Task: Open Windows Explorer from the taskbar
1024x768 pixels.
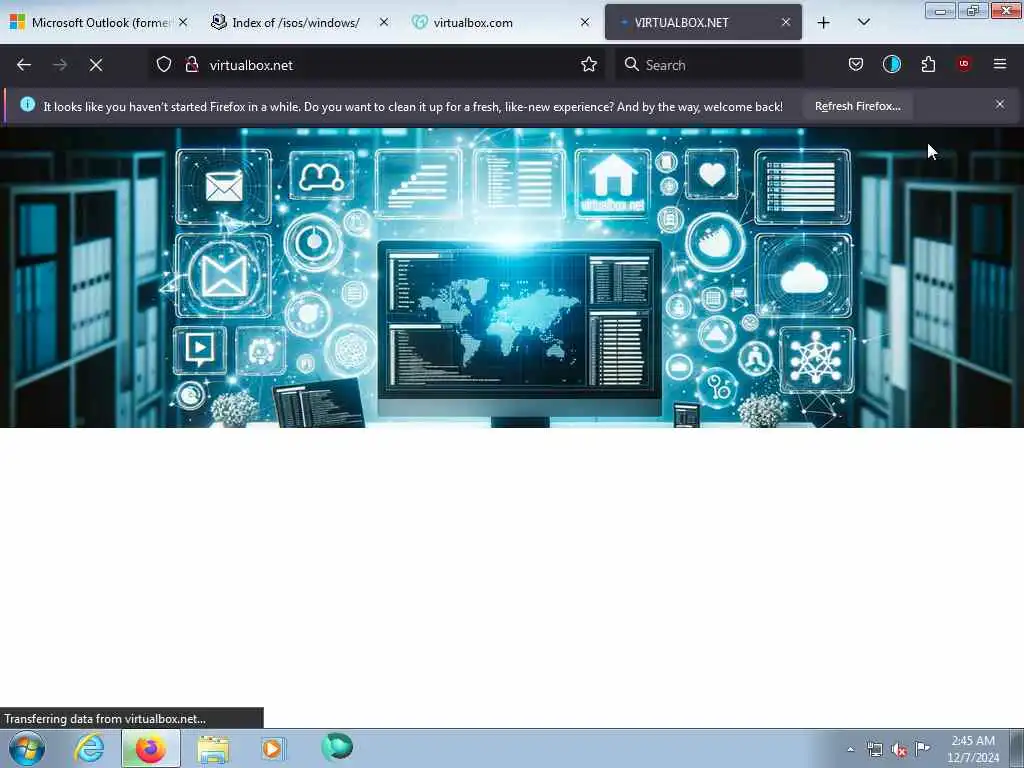Action: 213,749
